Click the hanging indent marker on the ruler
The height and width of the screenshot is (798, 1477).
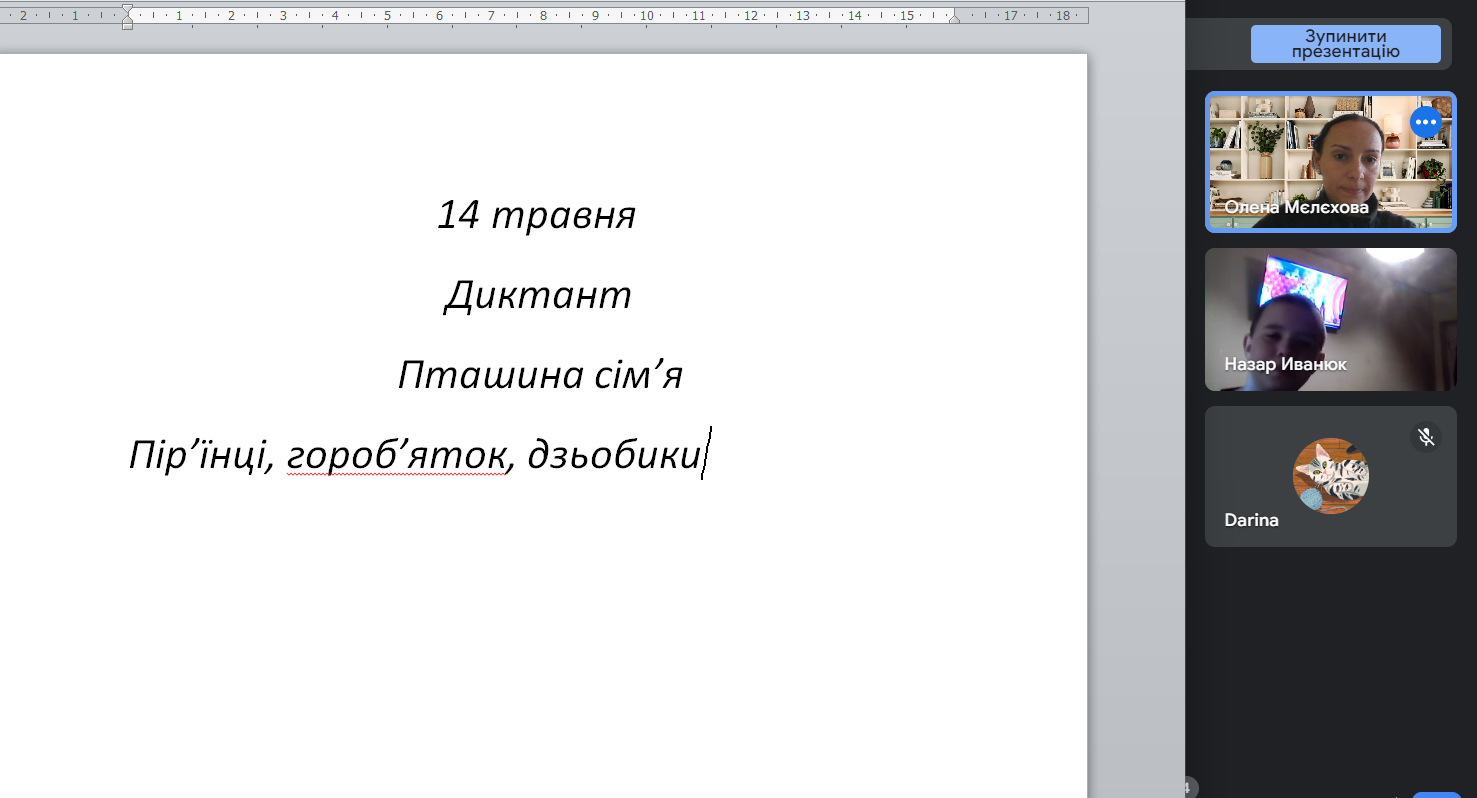click(x=127, y=18)
